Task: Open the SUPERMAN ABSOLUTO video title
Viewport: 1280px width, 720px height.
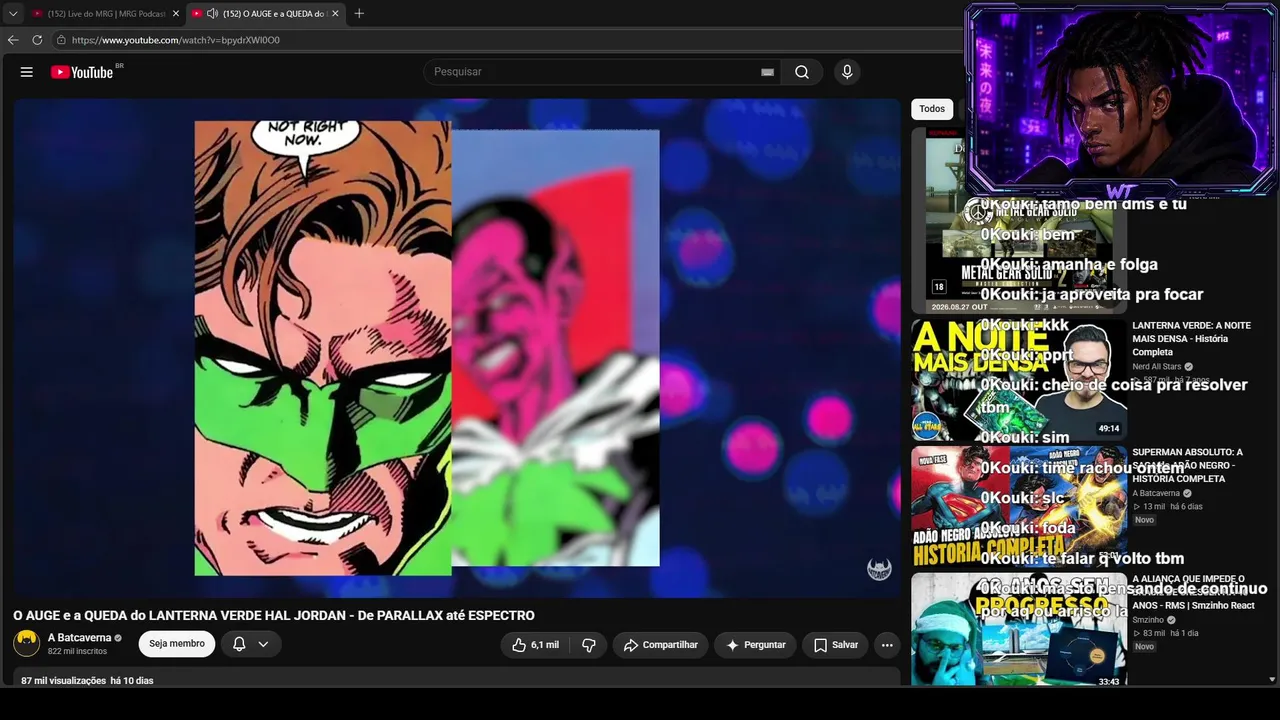Action: tap(1188, 465)
